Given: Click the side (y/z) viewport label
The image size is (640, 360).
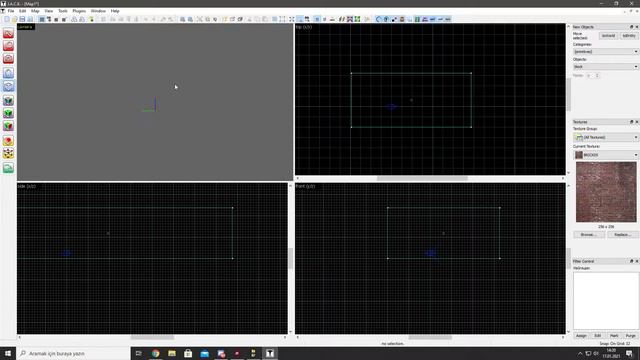Looking at the screenshot, I should click(27, 186).
